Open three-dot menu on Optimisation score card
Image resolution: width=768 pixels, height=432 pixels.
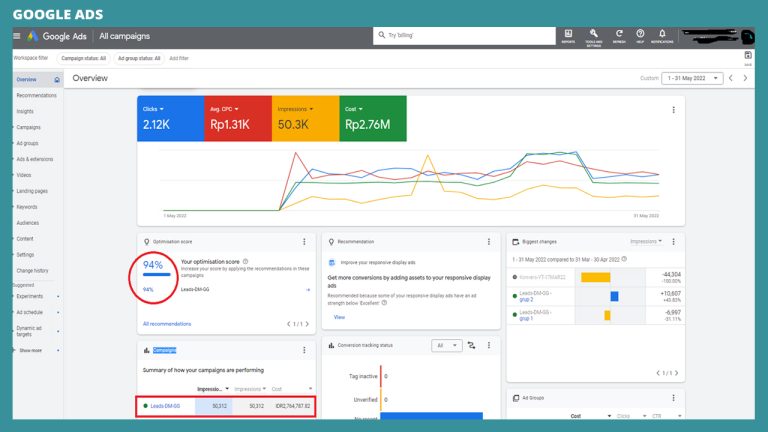(x=304, y=242)
